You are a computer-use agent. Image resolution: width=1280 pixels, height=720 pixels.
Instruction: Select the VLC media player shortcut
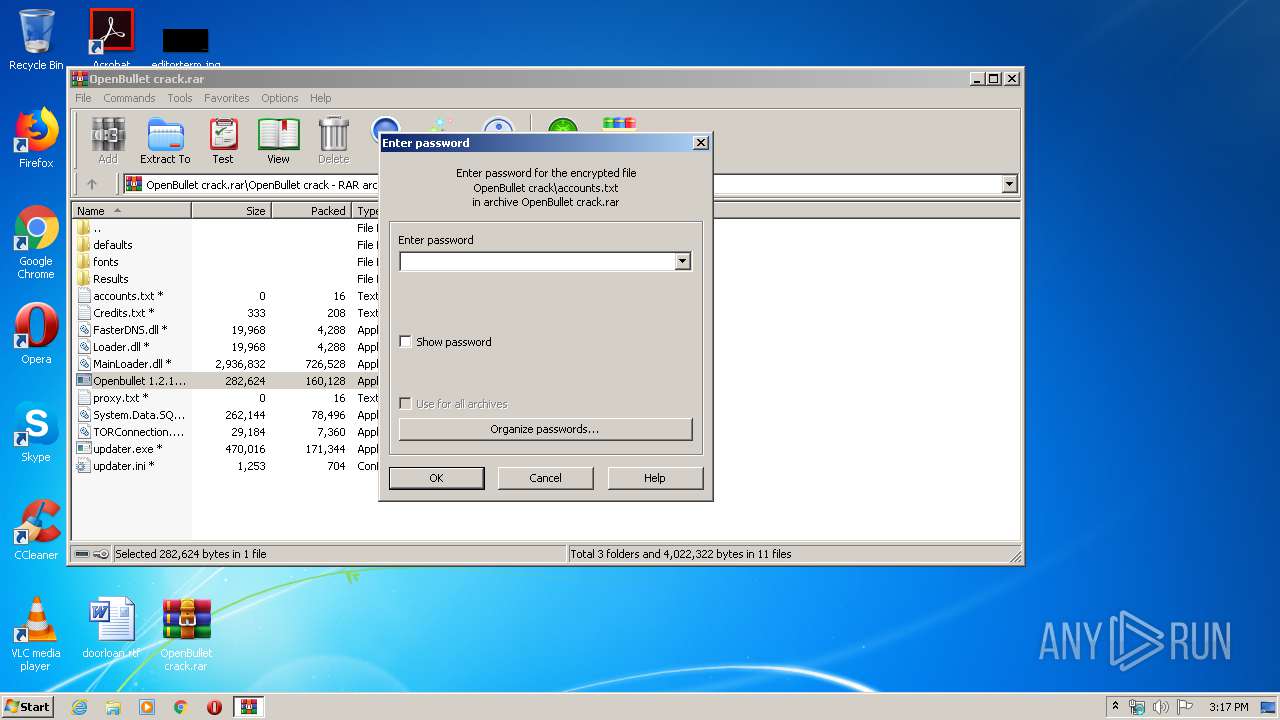point(36,634)
